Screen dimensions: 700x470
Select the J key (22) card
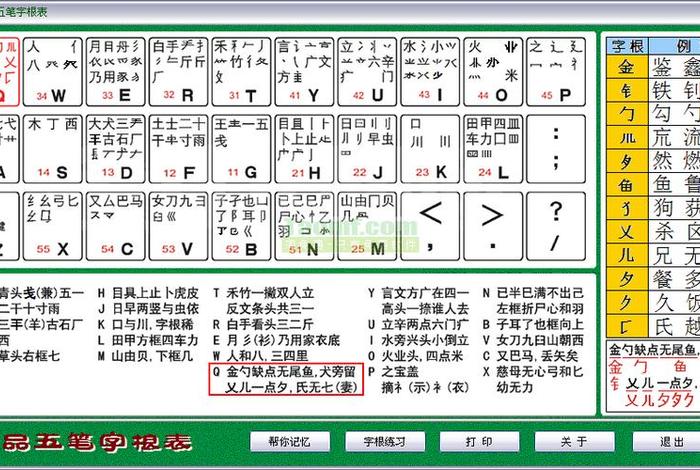pyautogui.click(x=367, y=149)
